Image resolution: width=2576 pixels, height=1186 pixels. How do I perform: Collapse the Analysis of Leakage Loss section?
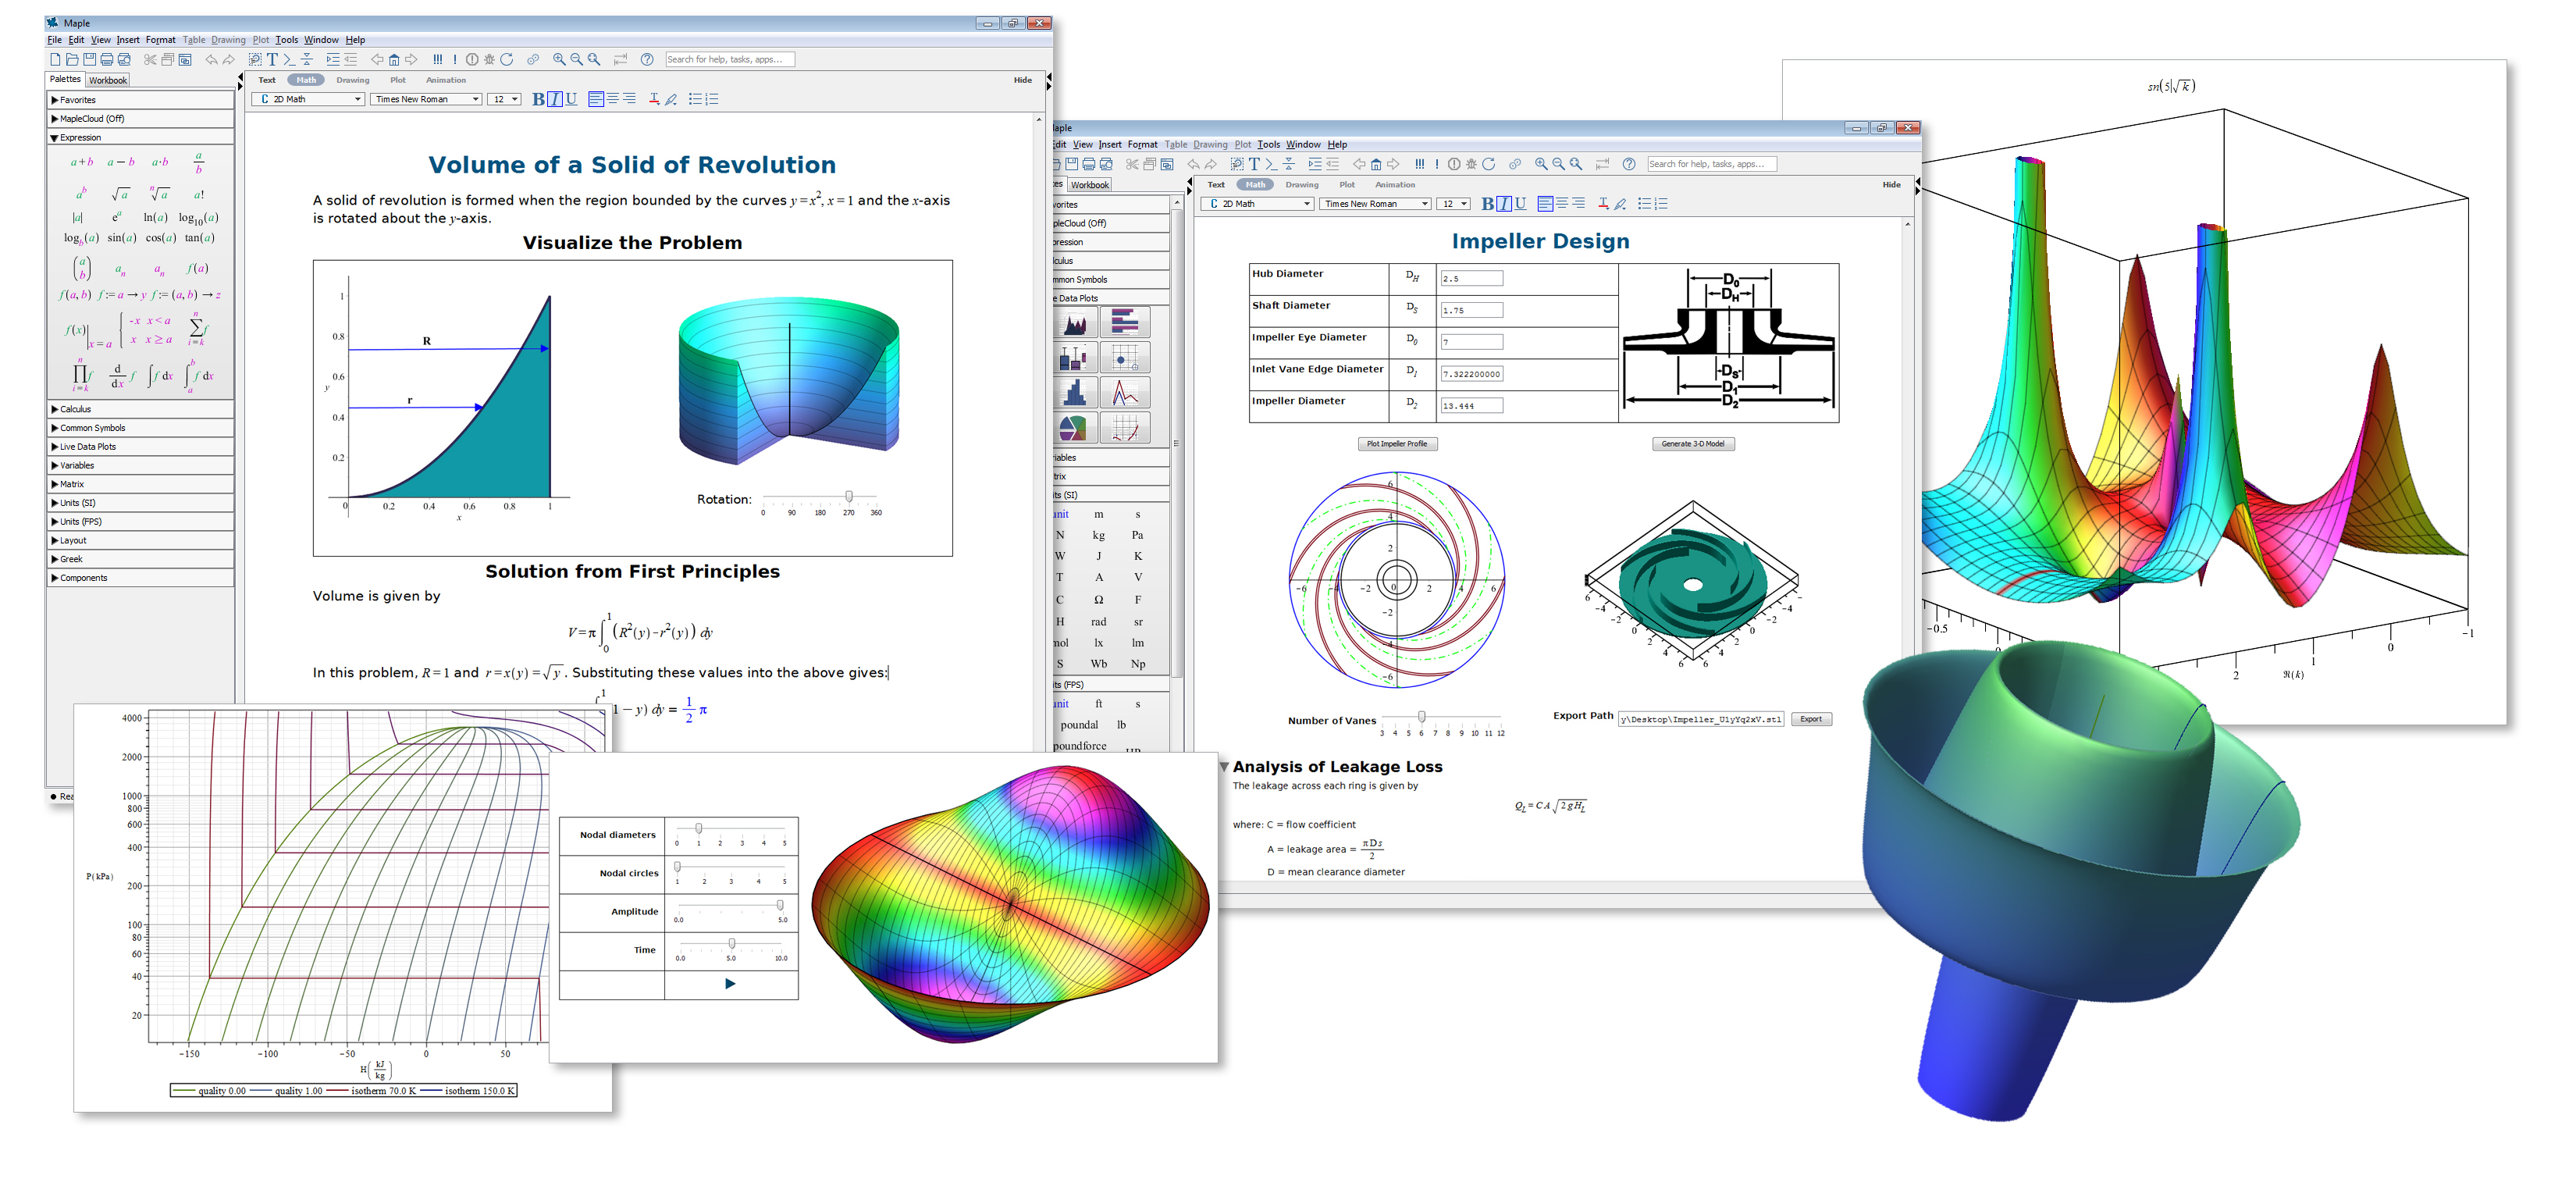1224,767
